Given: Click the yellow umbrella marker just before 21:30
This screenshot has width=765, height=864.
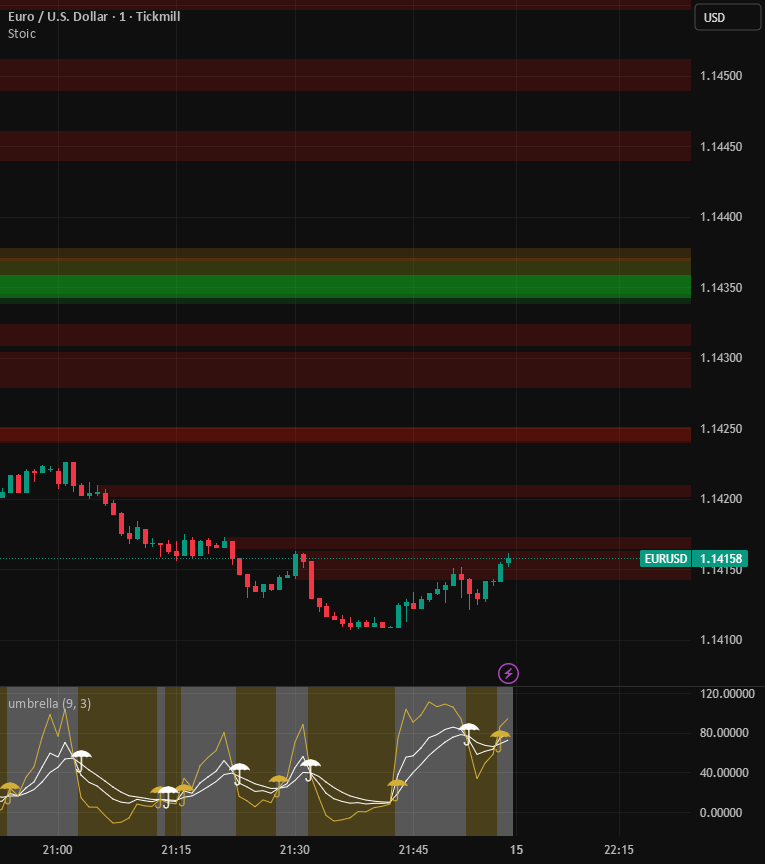Looking at the screenshot, I should (x=278, y=785).
